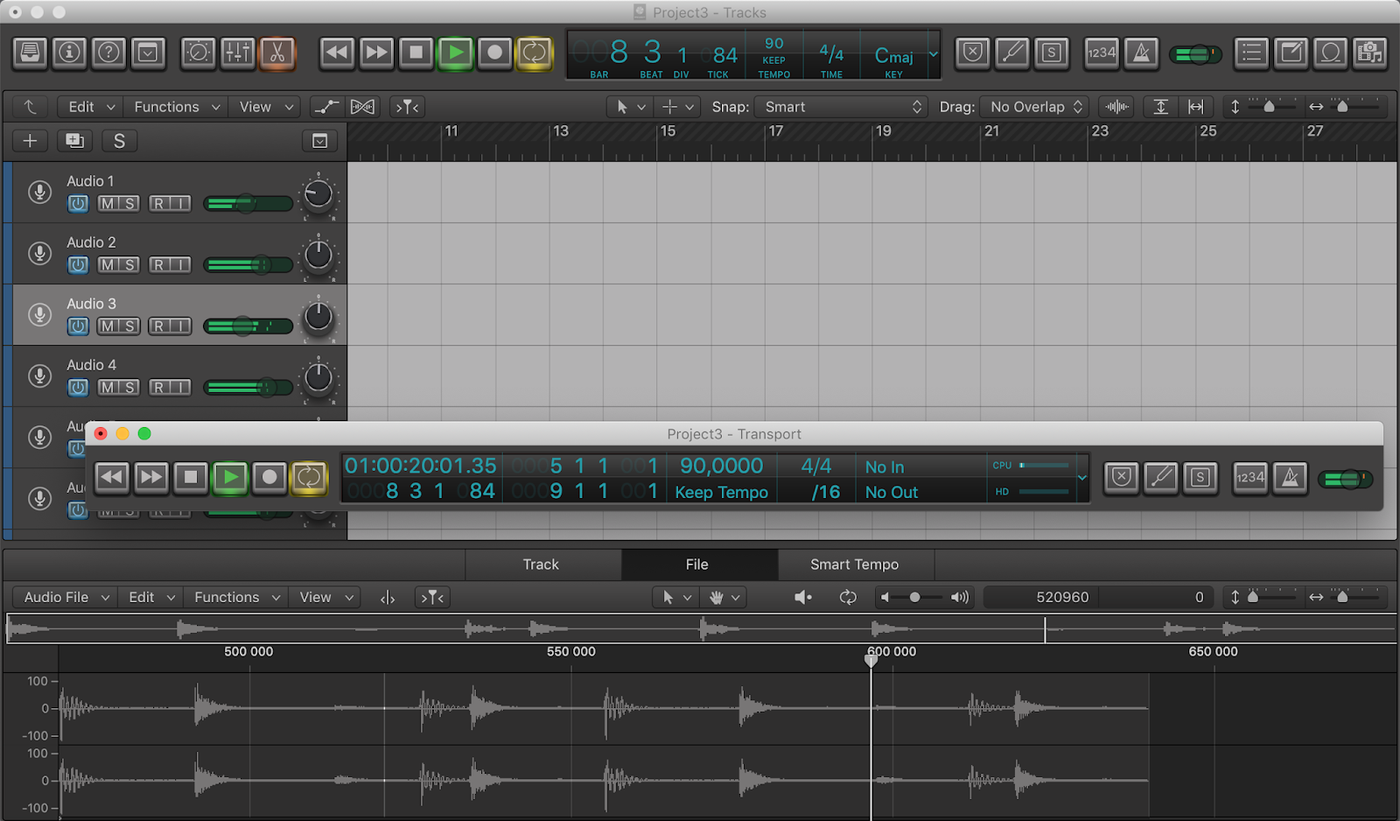
Task: Click the Prelisten speaker button
Action: coord(803,597)
